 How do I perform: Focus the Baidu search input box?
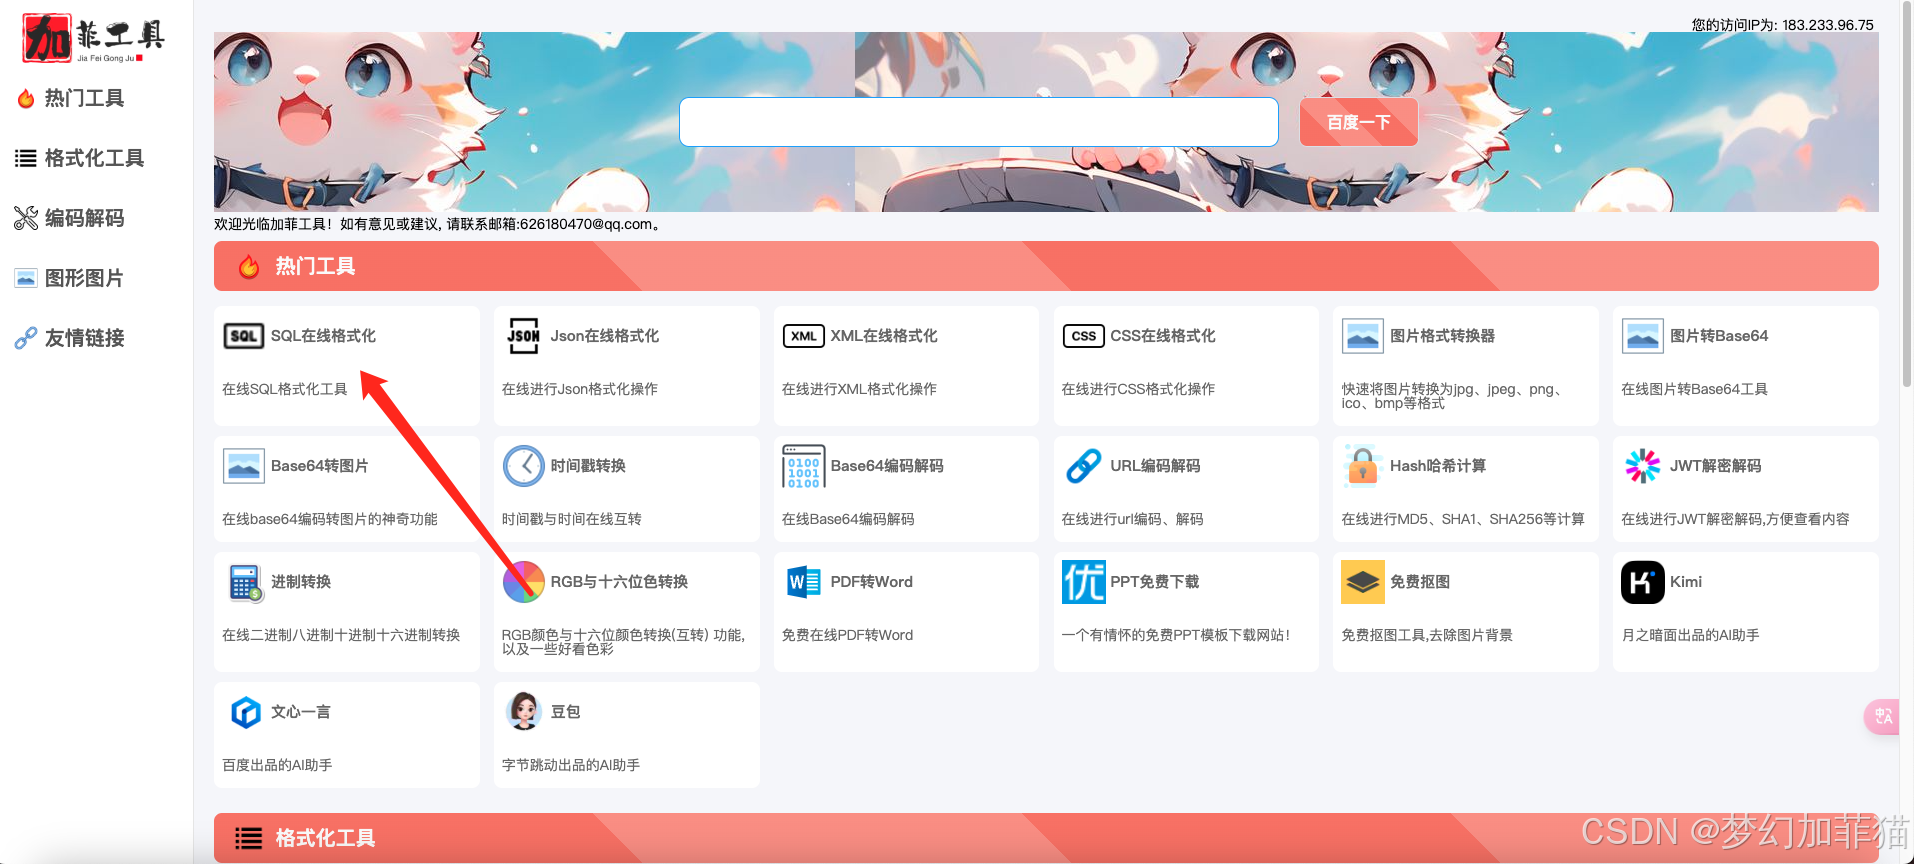[979, 122]
